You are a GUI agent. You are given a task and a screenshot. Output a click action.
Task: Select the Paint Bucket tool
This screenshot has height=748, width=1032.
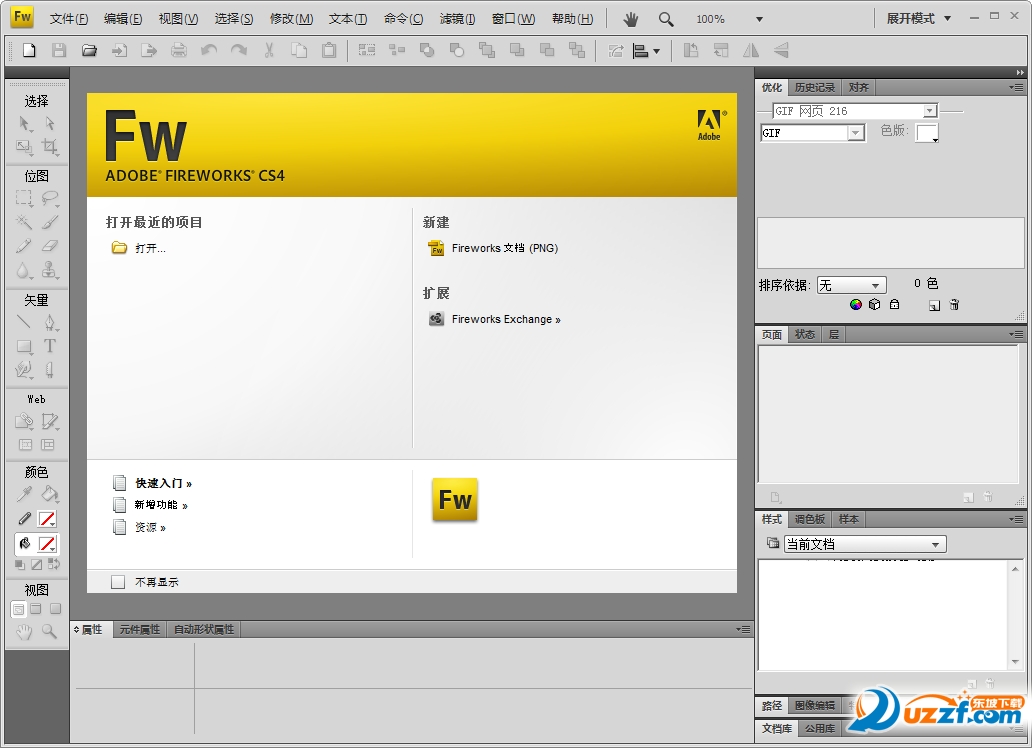point(50,494)
